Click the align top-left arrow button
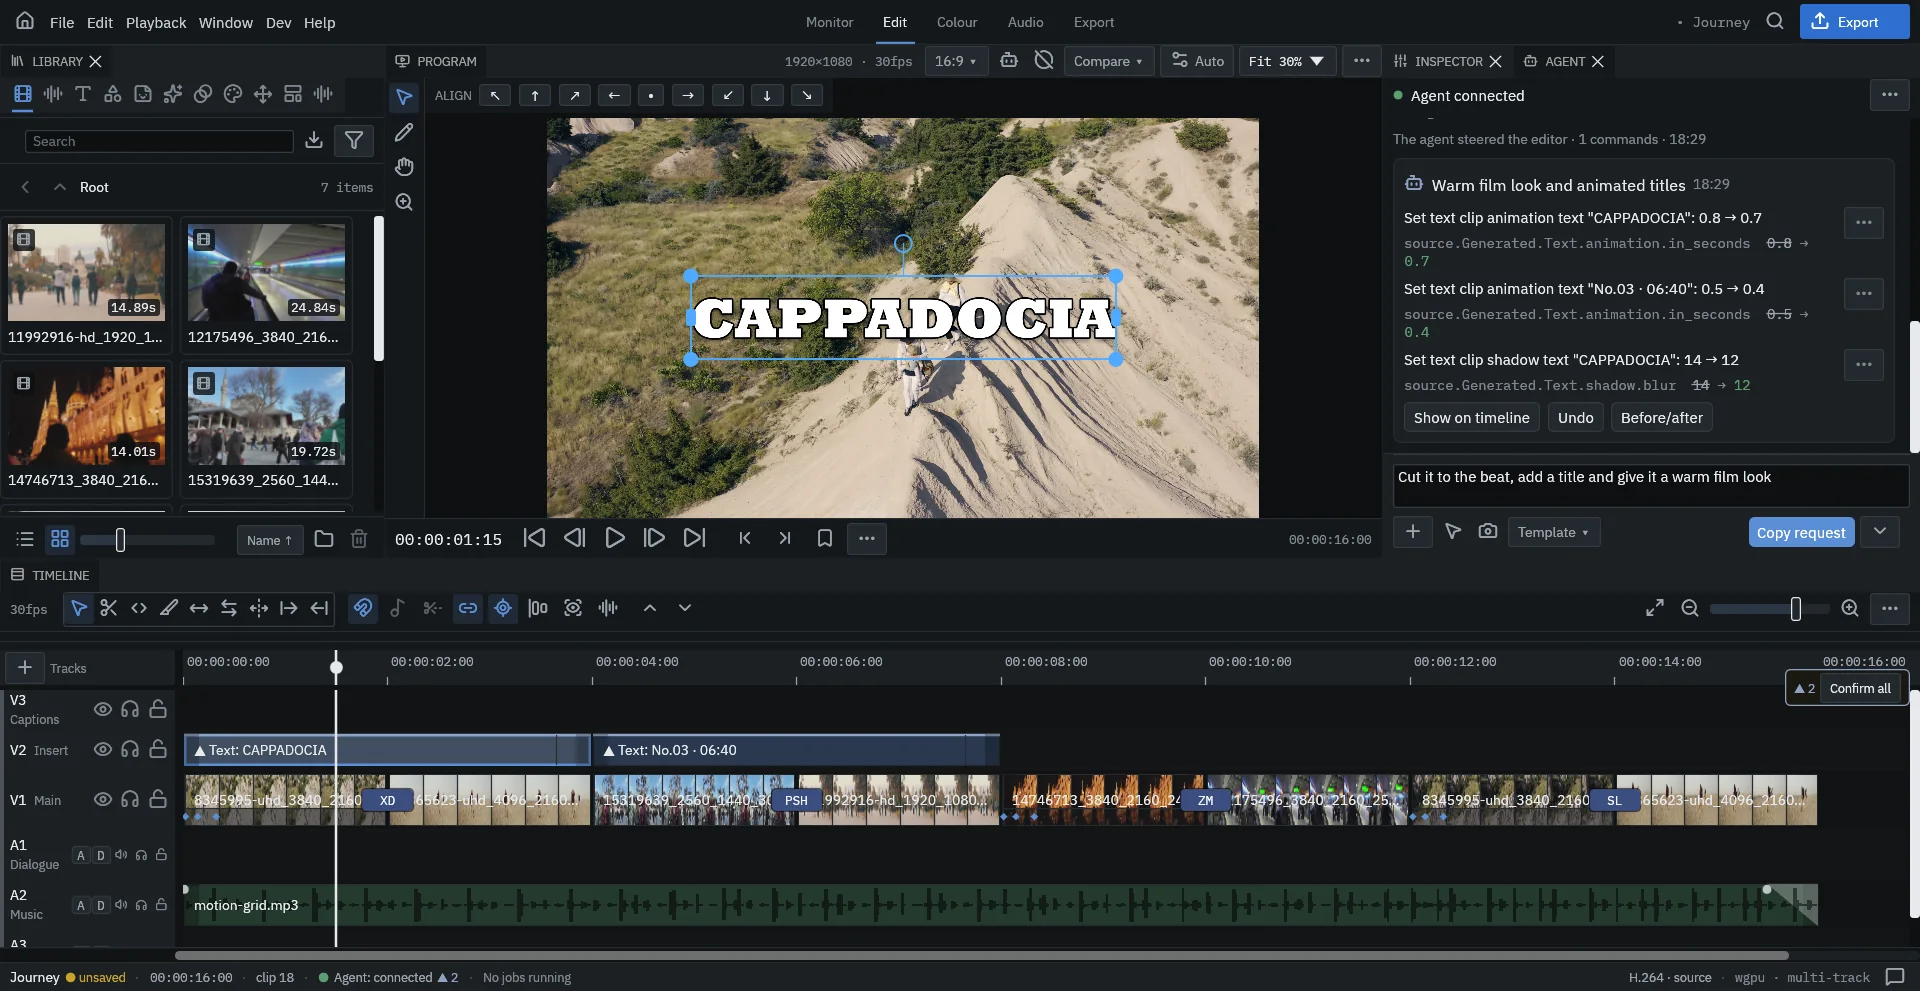The height and width of the screenshot is (991, 1920). coord(495,95)
